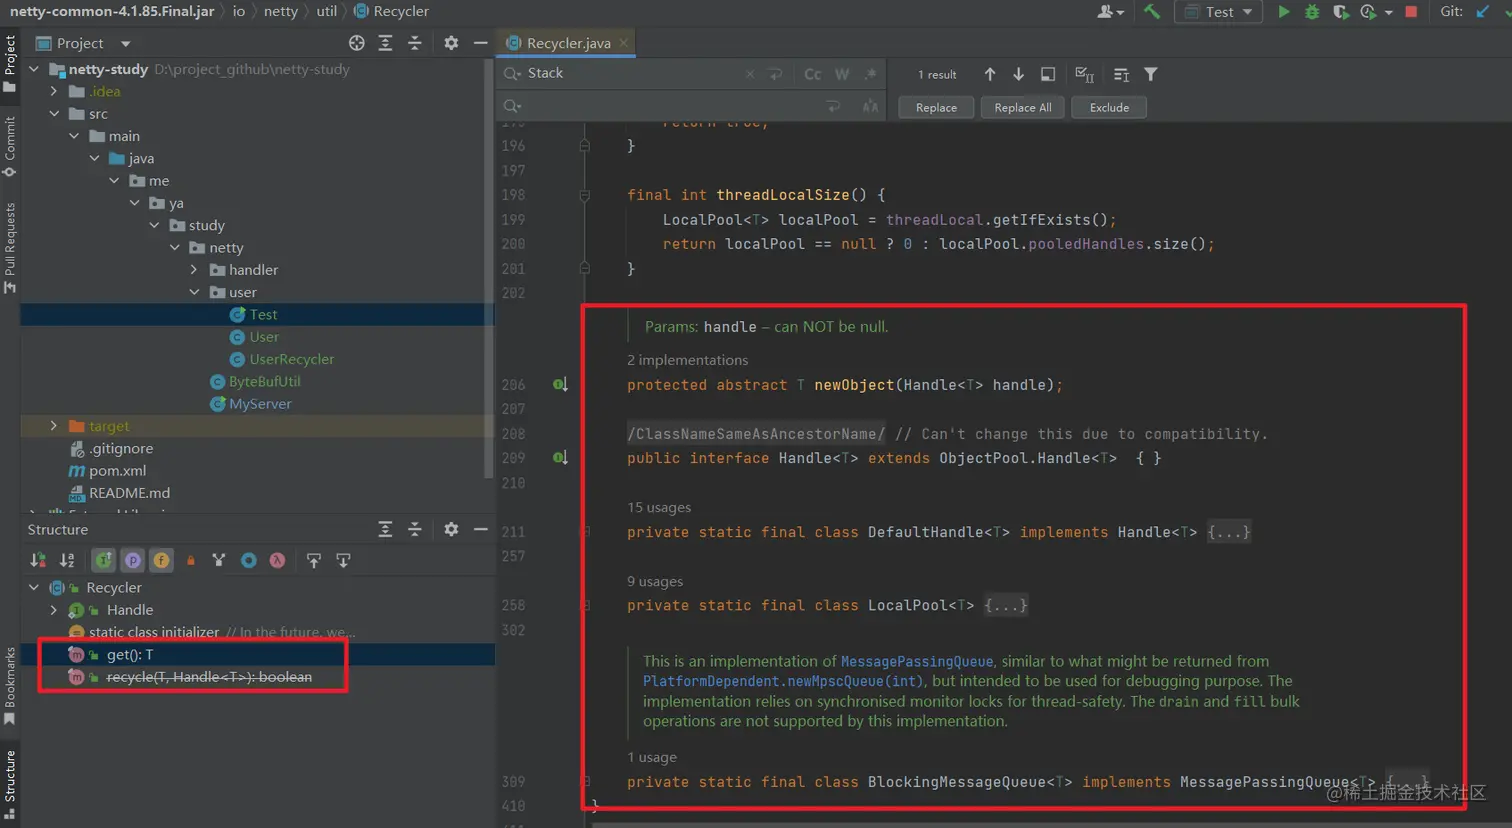Expand the .idea folder
The image size is (1512, 828).
pyautogui.click(x=54, y=91)
